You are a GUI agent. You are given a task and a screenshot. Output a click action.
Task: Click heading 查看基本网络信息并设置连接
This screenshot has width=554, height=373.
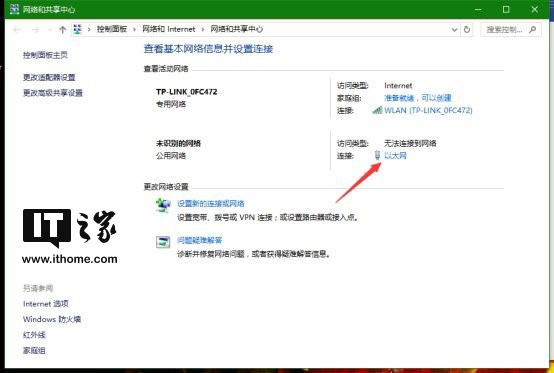pyautogui.click(x=208, y=49)
